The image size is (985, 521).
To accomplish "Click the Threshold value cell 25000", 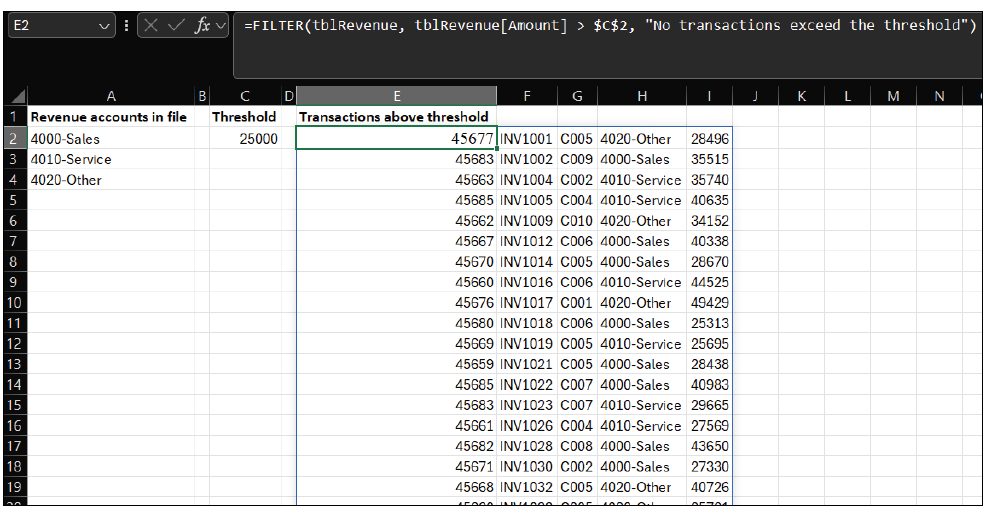I will (245, 139).
